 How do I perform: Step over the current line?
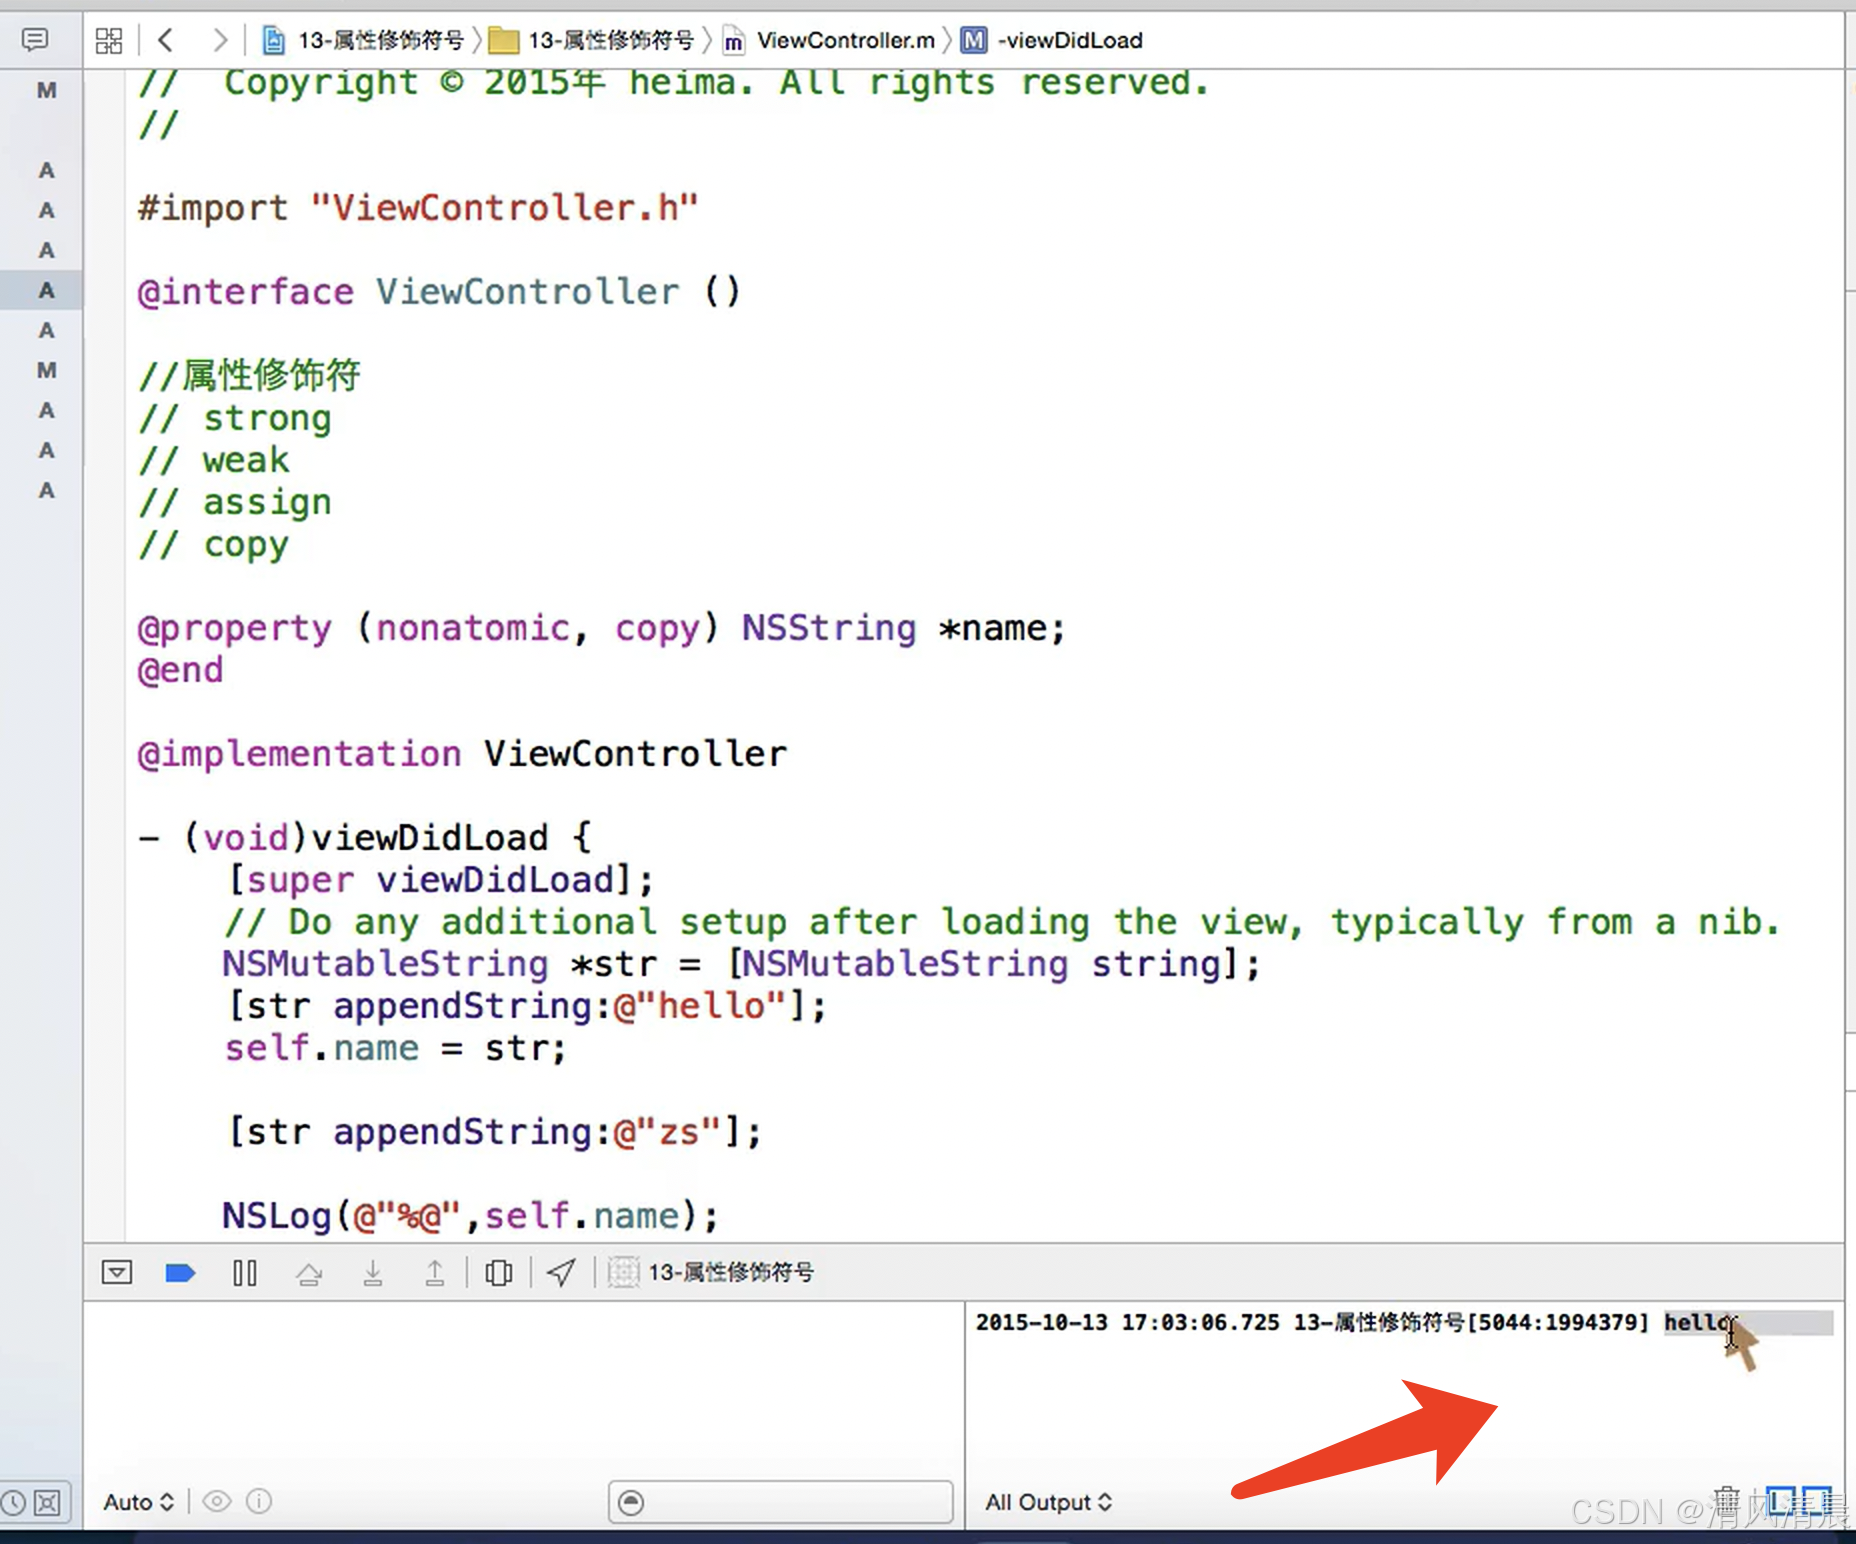click(309, 1273)
